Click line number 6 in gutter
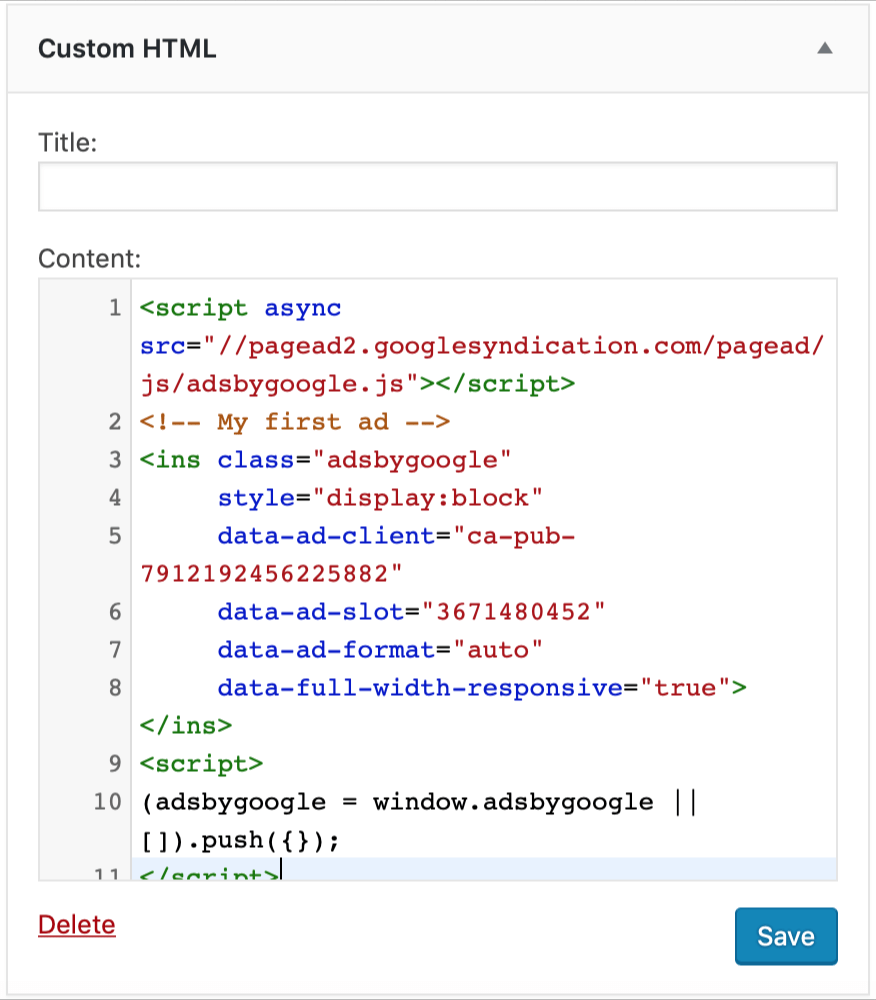Viewport: 876px width, 1000px height. [x=115, y=612]
